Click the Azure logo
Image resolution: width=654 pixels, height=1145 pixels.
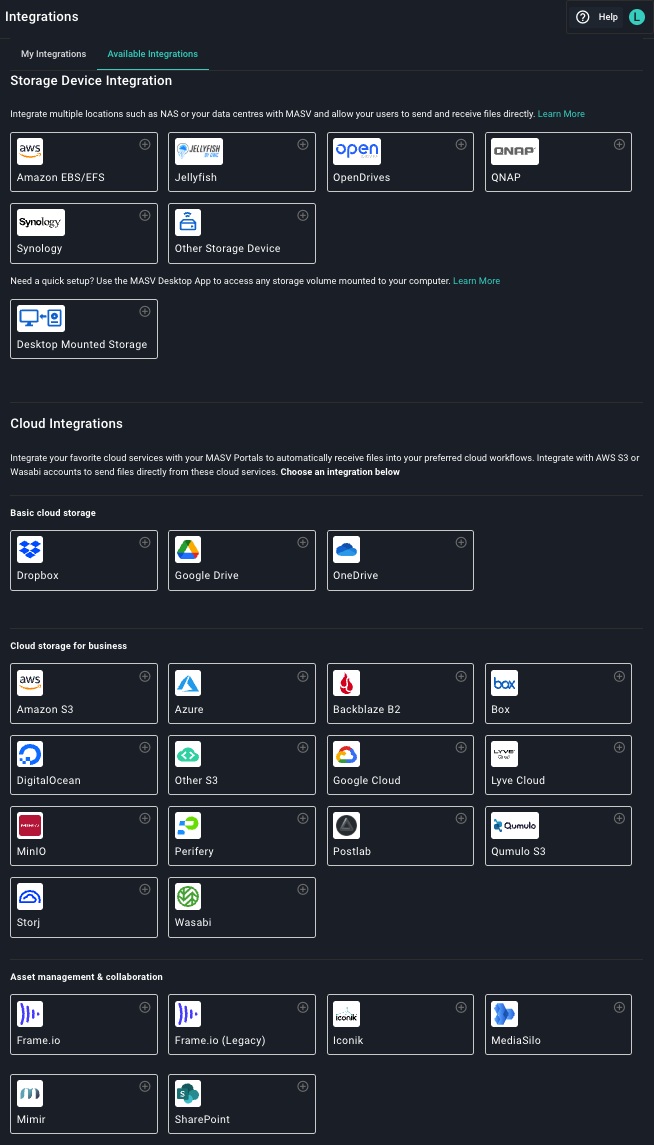[x=188, y=683]
